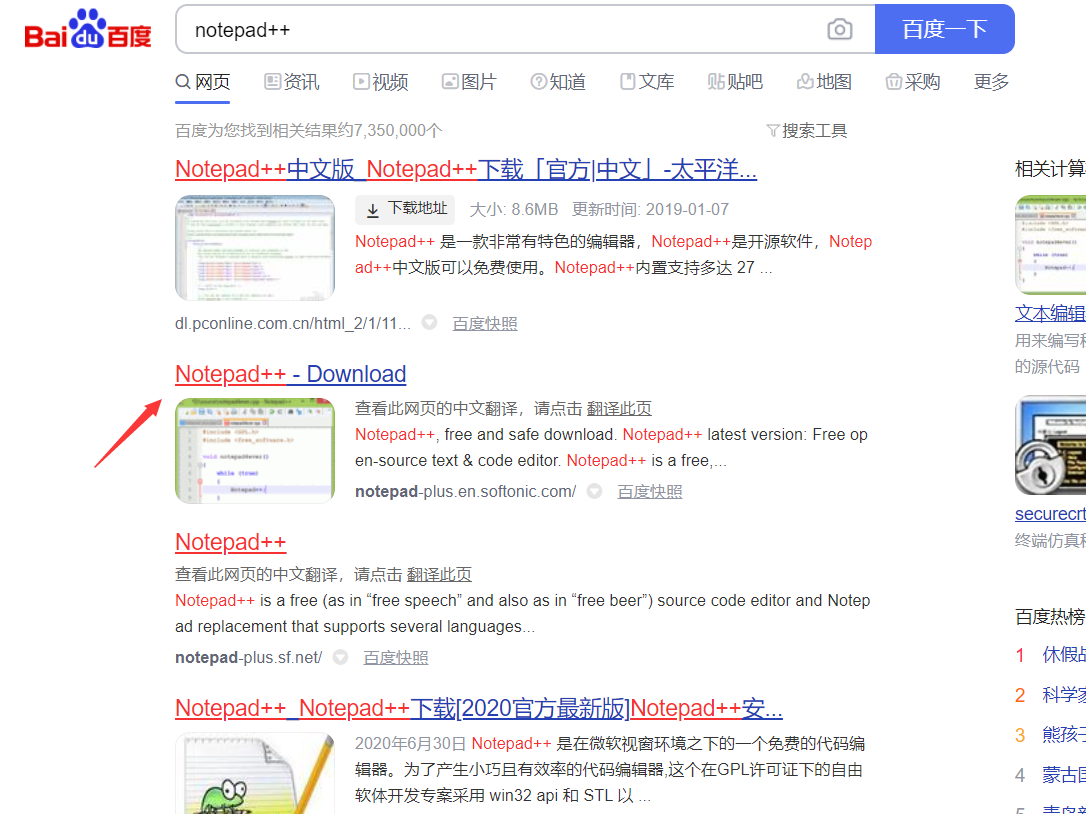Image resolution: width=1086 pixels, height=814 pixels.
Task: Click the Notepad++ frog logo thumbnail
Action: point(255,773)
